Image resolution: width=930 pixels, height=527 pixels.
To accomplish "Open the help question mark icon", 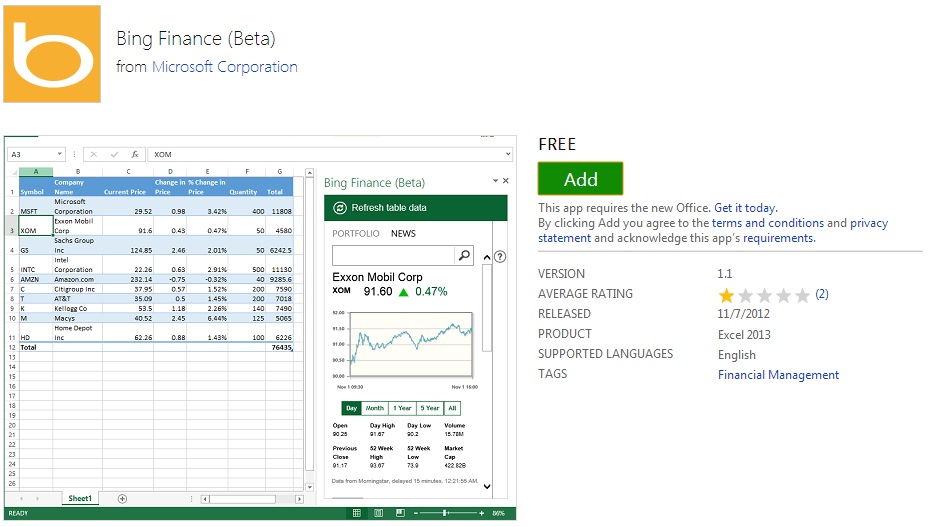I will click(x=500, y=257).
